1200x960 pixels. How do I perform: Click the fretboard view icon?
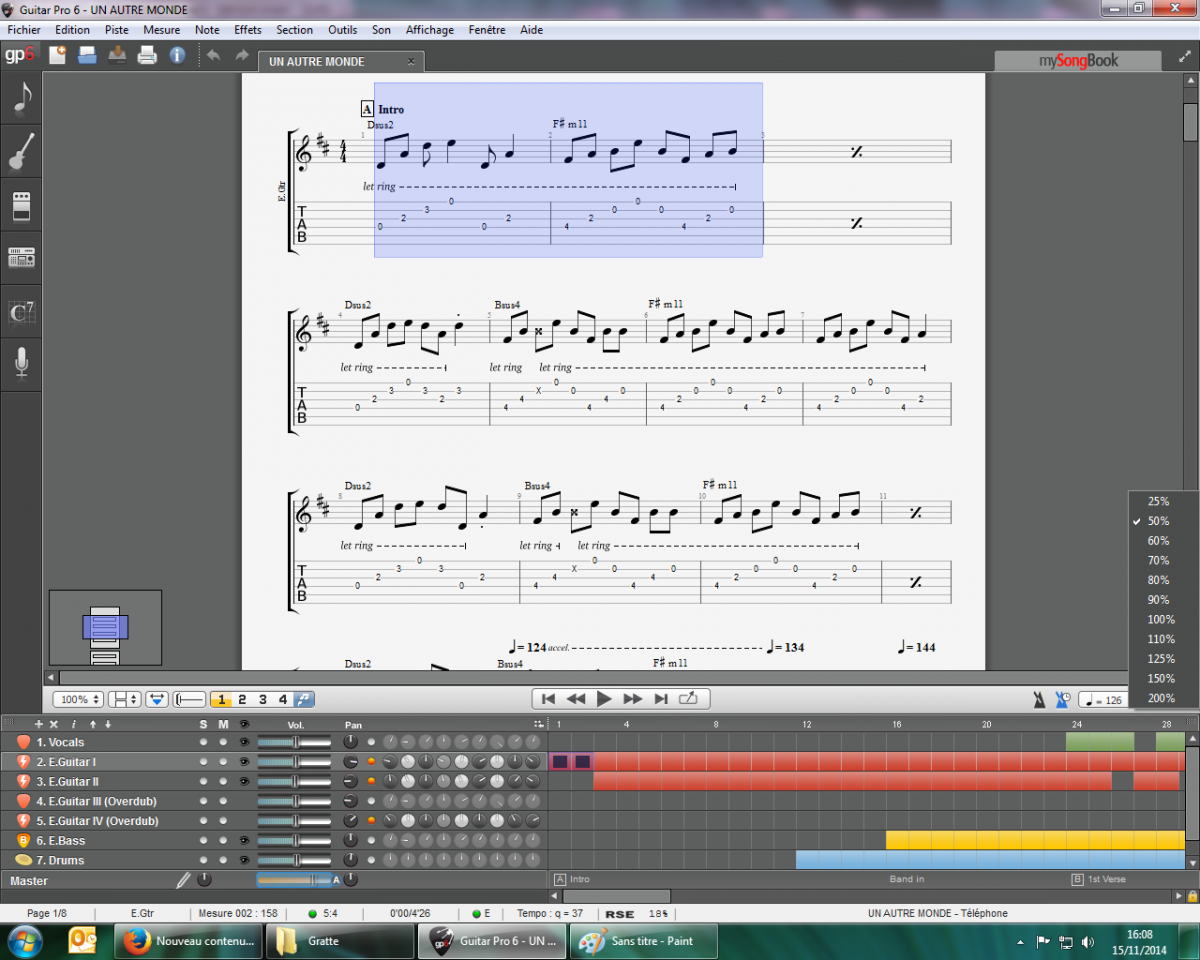pos(189,699)
